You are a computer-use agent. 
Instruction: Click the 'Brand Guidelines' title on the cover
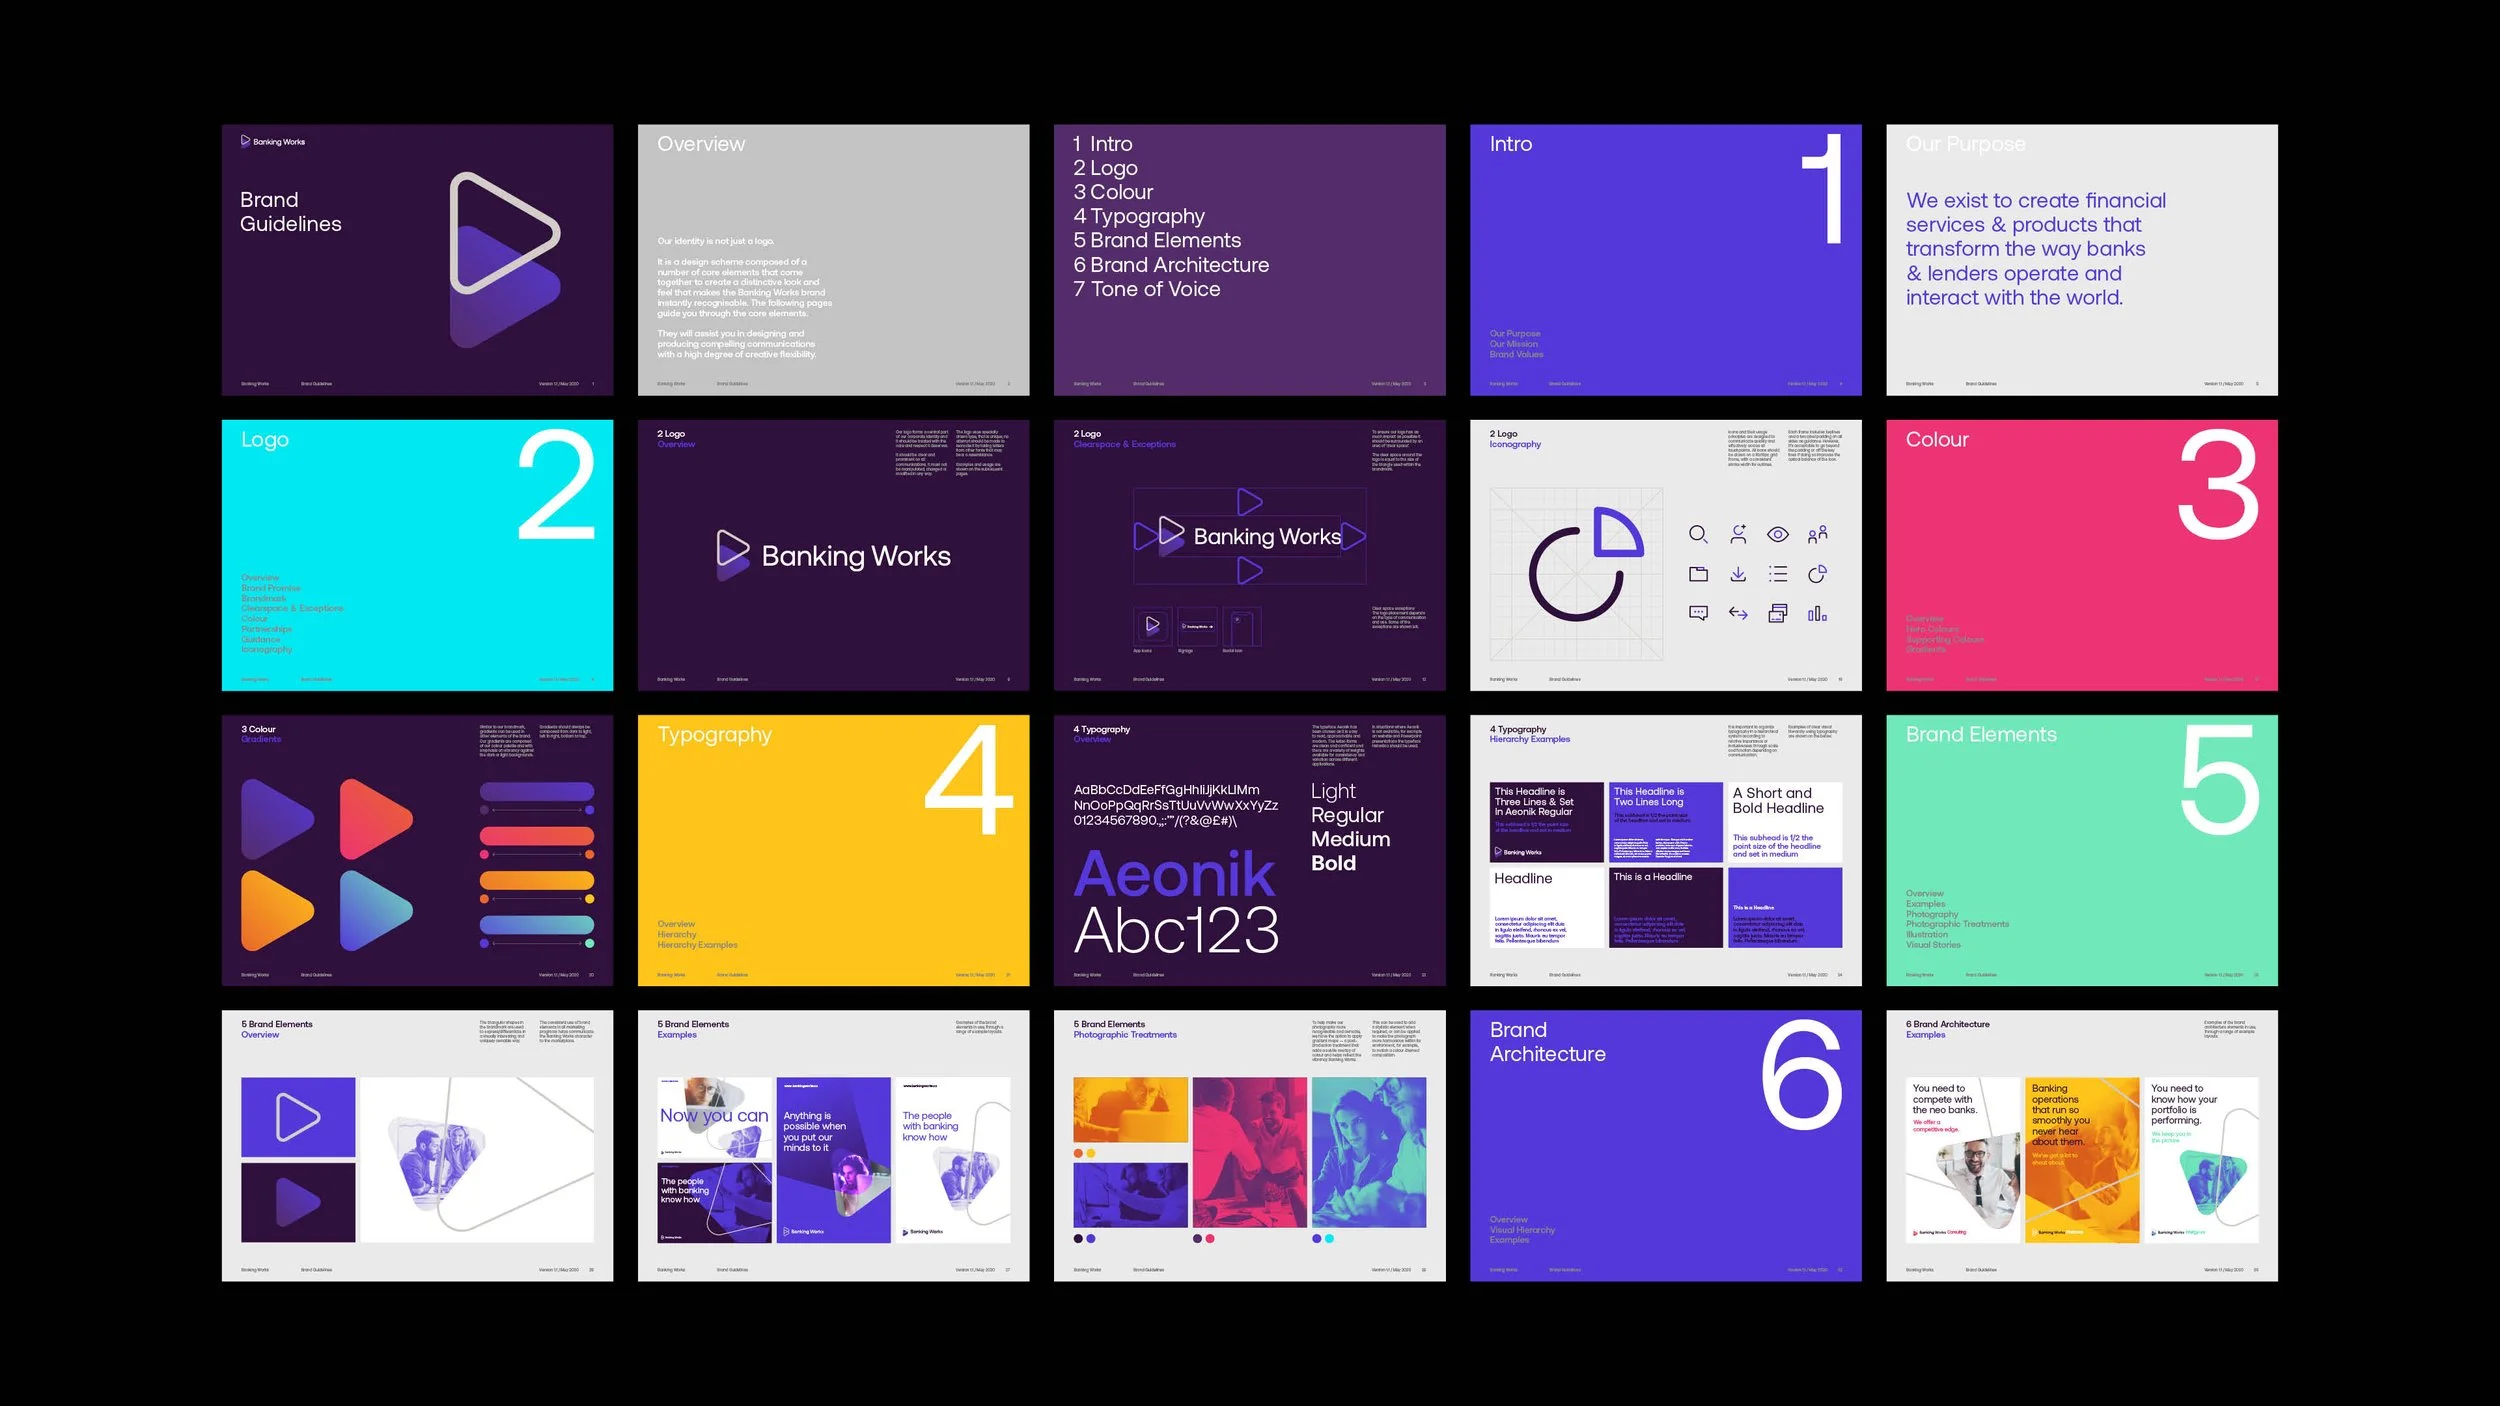(x=291, y=212)
